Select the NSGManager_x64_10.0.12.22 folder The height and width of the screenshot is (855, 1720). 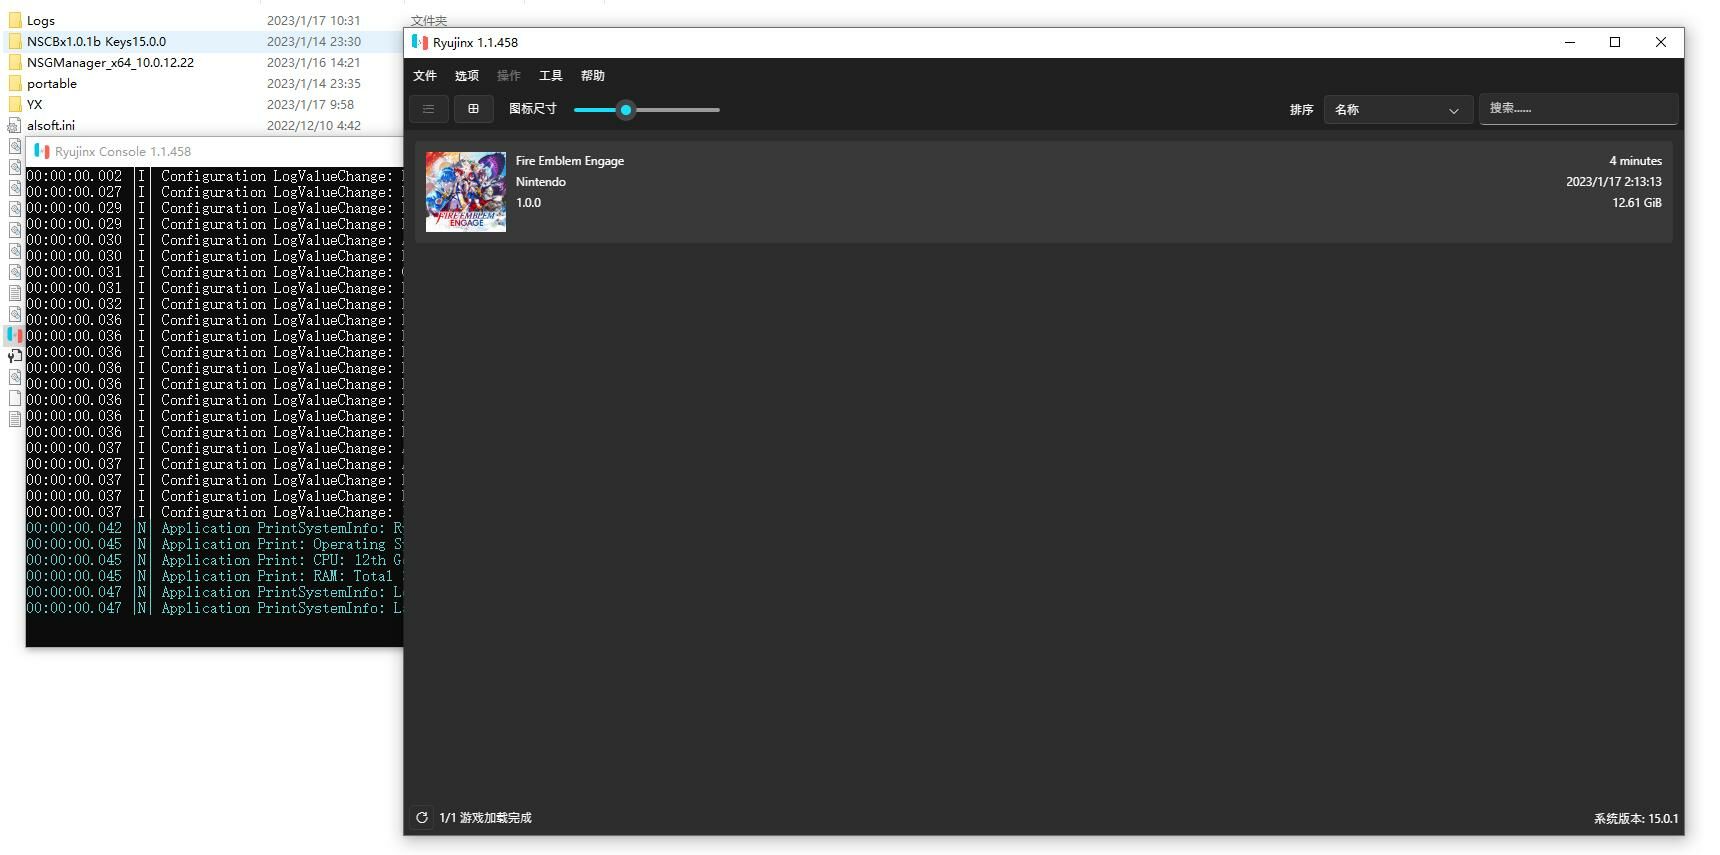pyautogui.click(x=110, y=62)
